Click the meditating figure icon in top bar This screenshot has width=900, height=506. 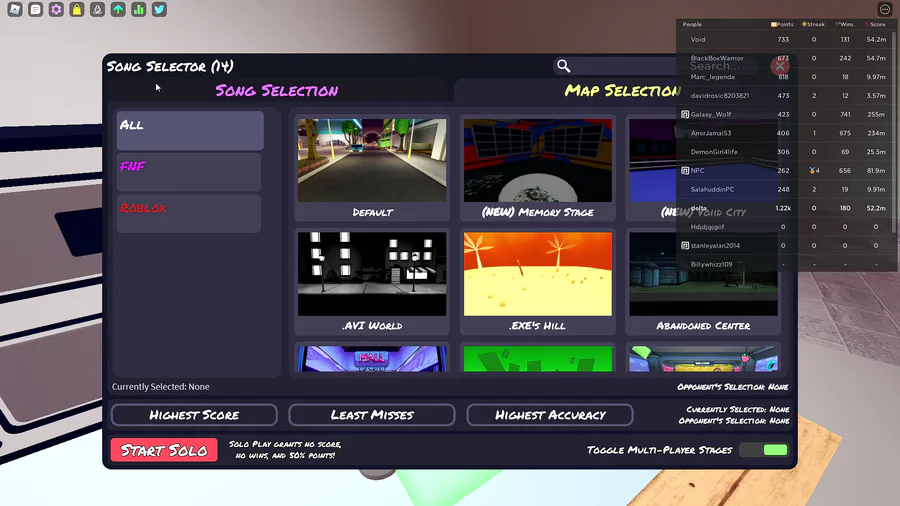click(x=98, y=9)
